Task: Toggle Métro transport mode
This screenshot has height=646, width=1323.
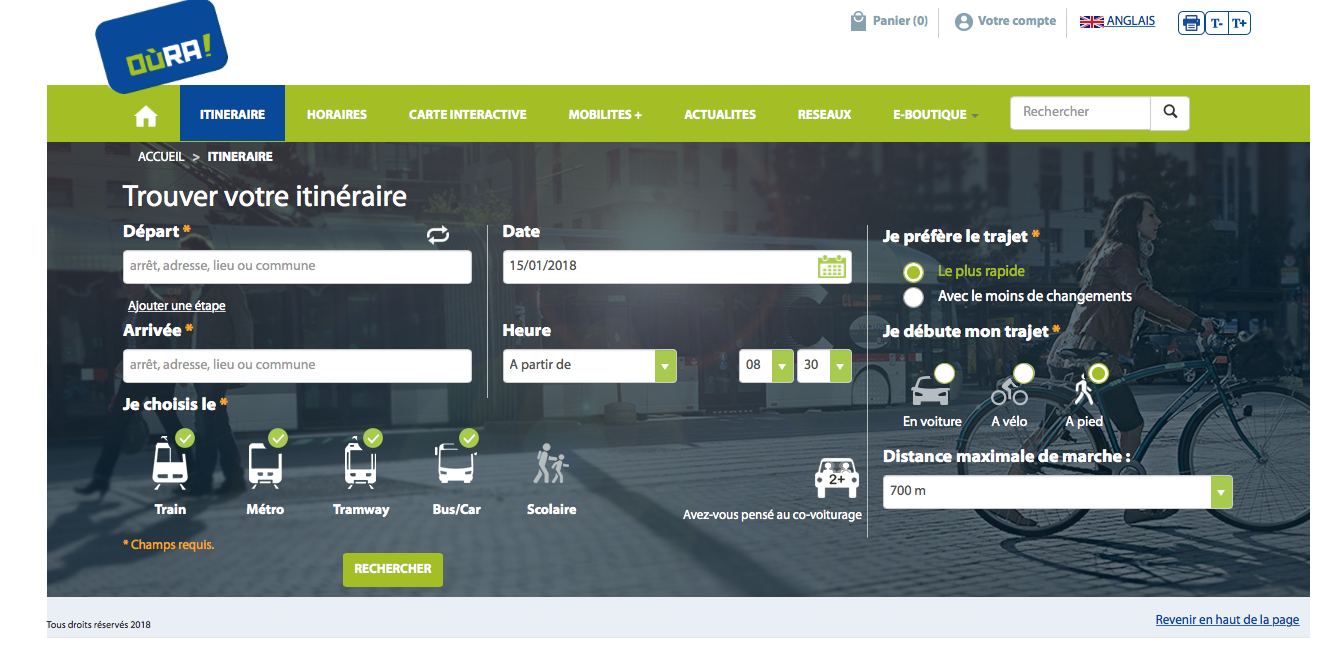Action: coord(265,464)
